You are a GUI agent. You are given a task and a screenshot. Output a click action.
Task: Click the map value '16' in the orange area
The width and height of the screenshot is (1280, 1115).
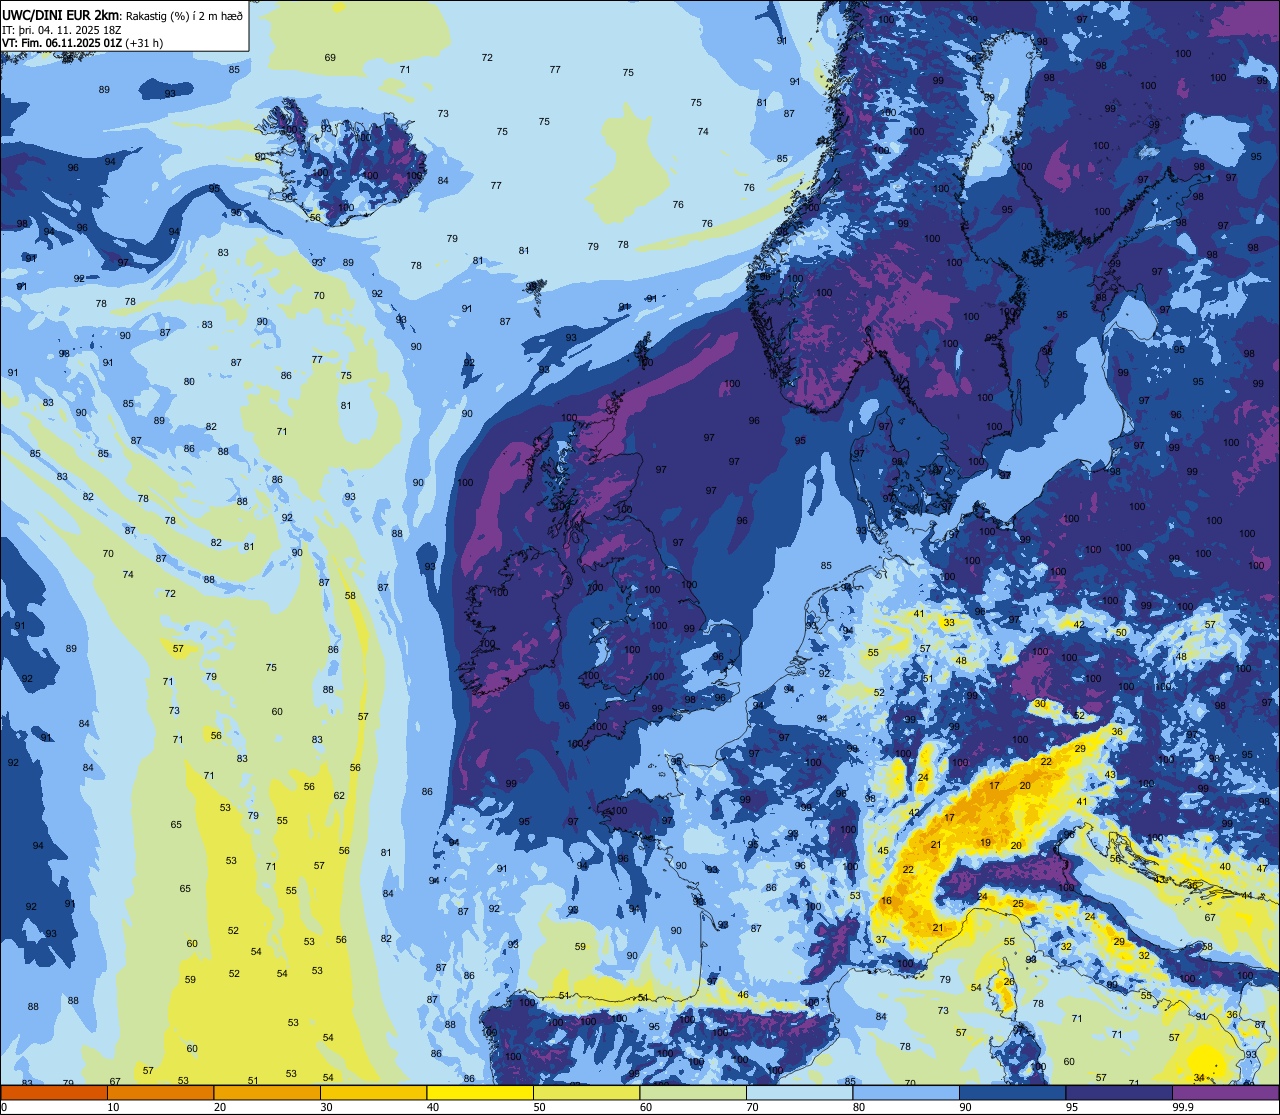point(886,901)
